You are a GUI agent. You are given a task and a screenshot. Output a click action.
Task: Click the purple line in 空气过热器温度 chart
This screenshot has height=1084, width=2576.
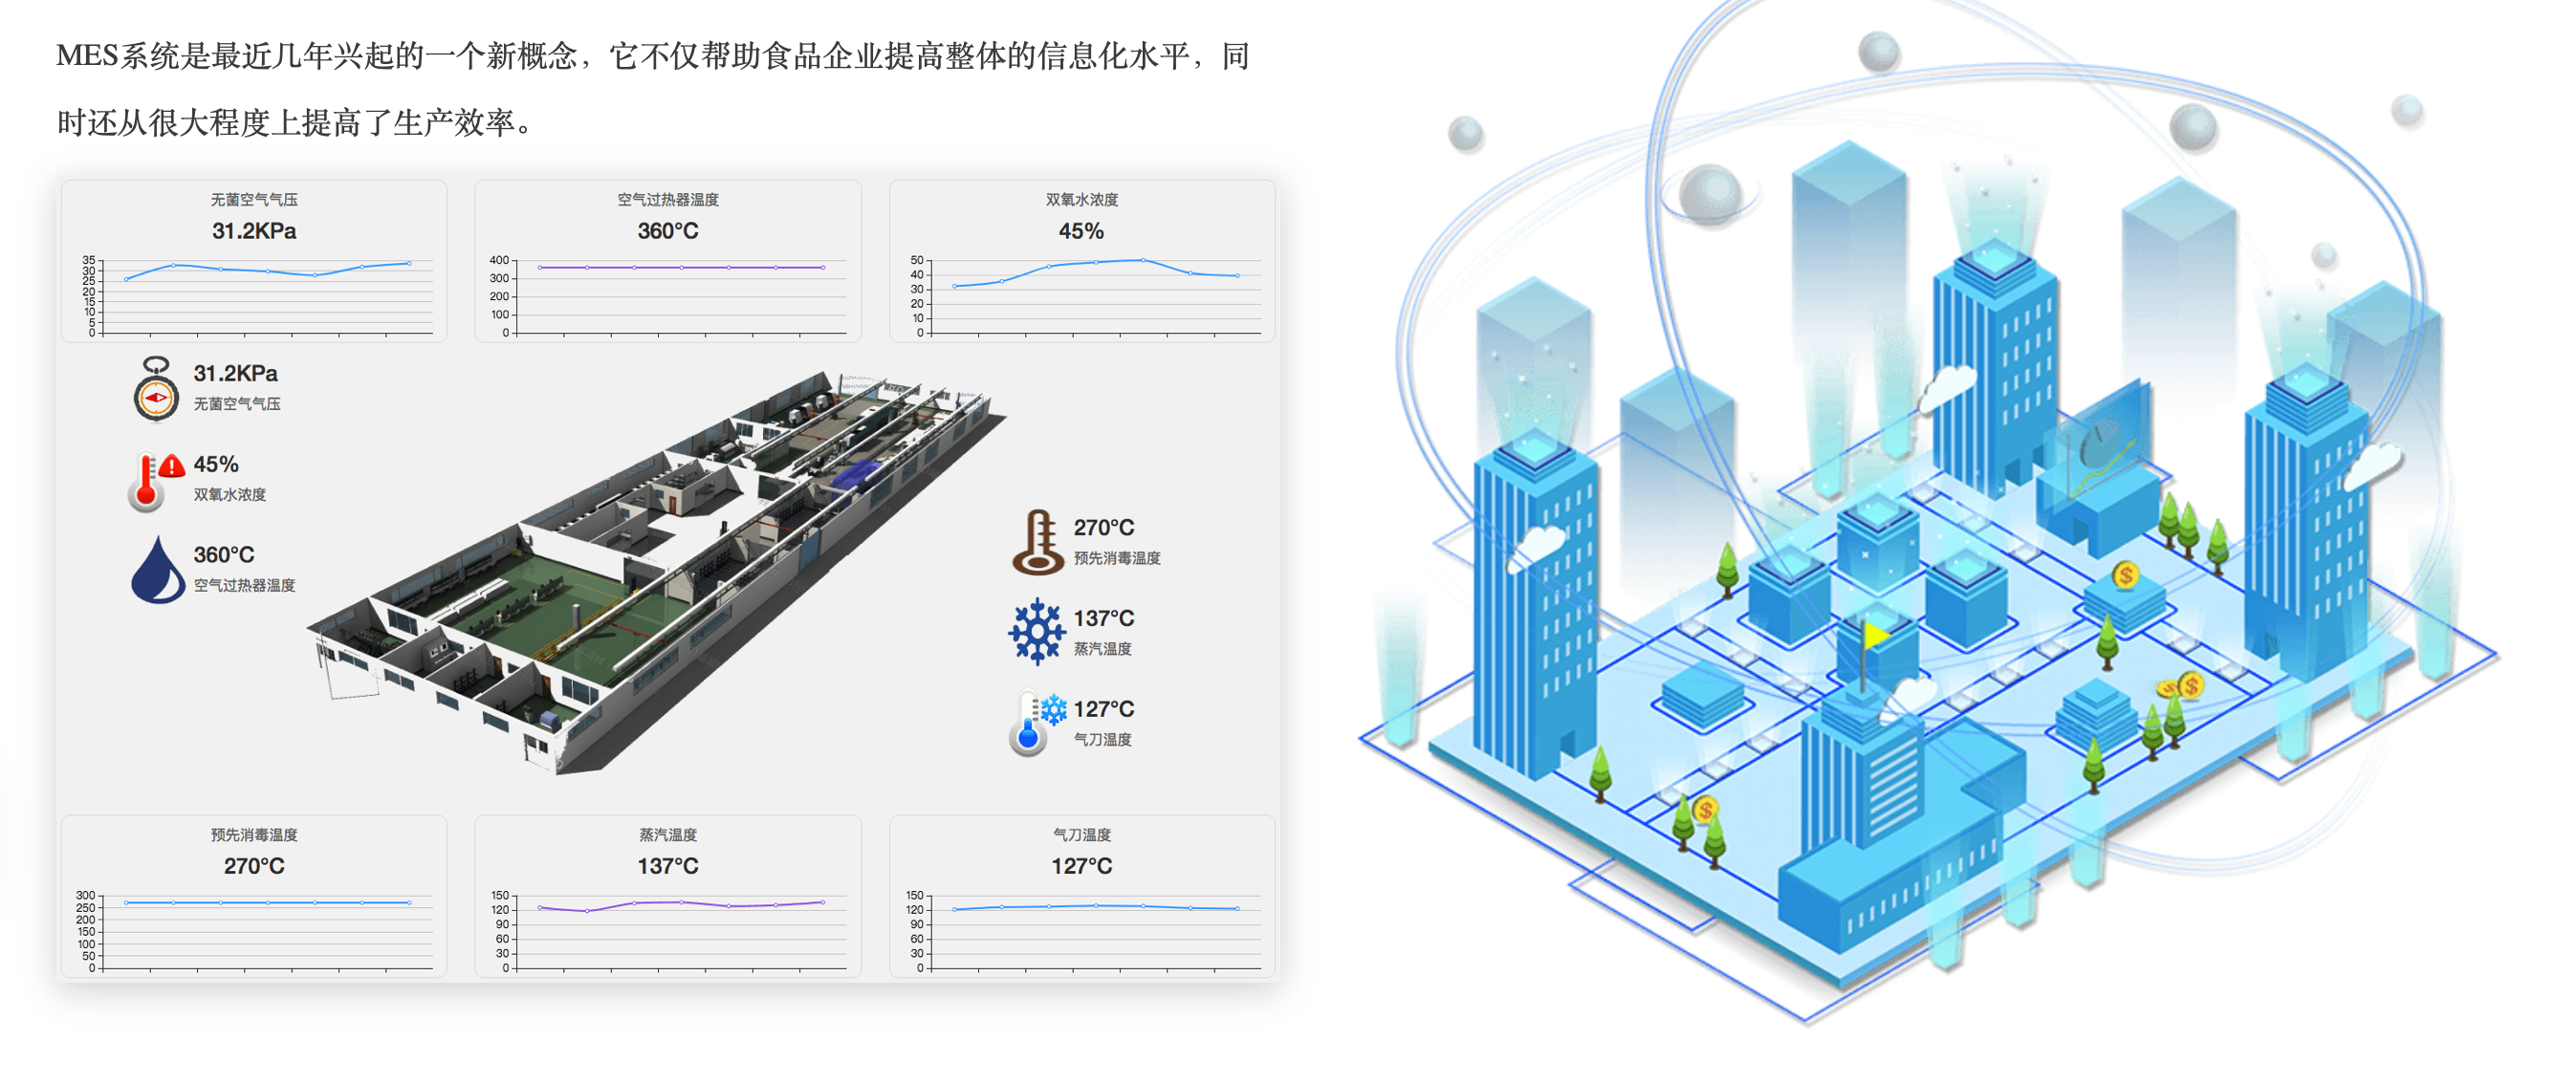click(x=680, y=267)
